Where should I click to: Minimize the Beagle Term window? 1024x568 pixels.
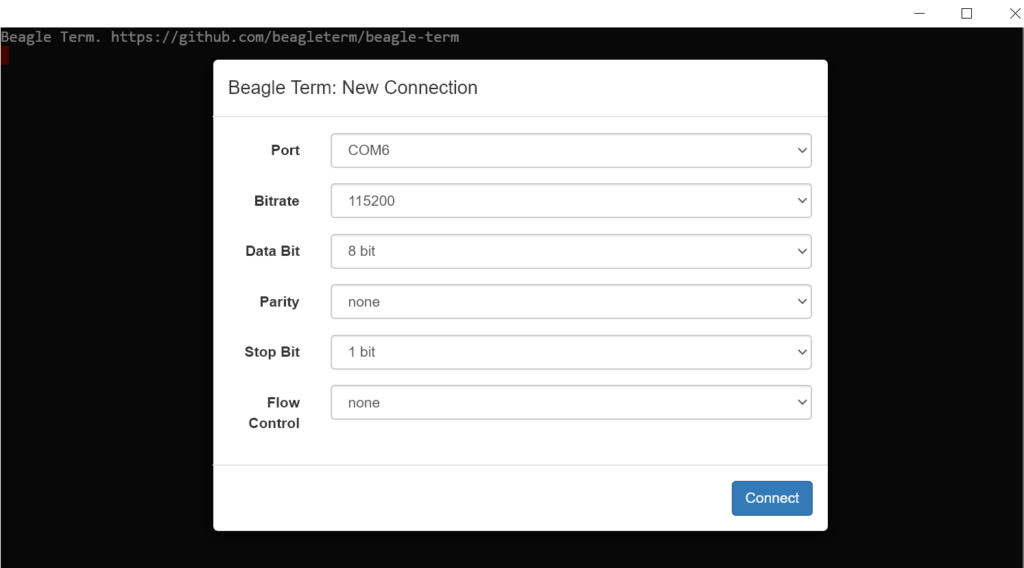point(919,13)
